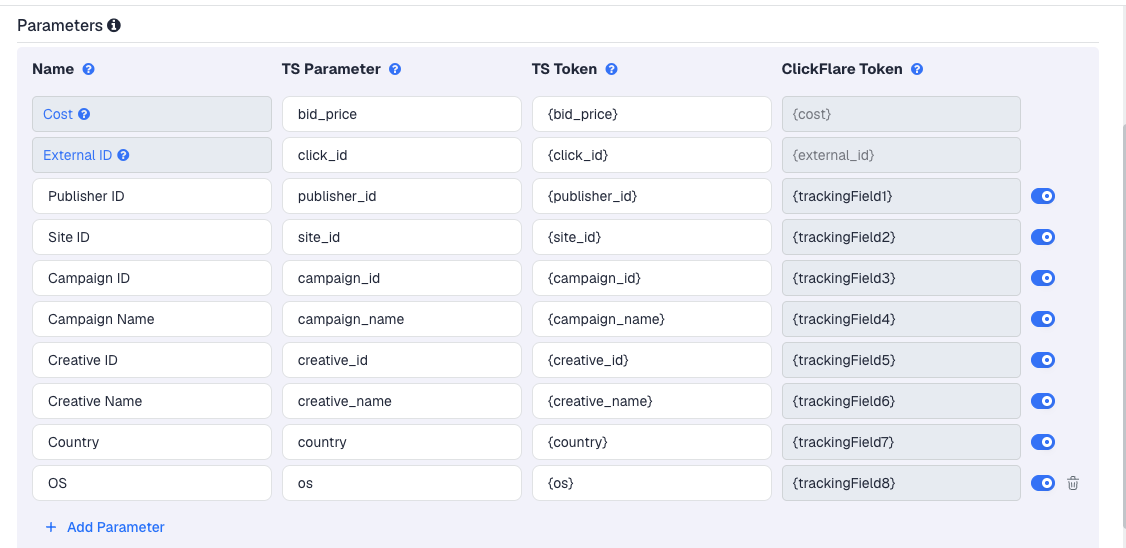Disable the Campaign Name parameter switch
The height and width of the screenshot is (548, 1126).
tap(1043, 319)
